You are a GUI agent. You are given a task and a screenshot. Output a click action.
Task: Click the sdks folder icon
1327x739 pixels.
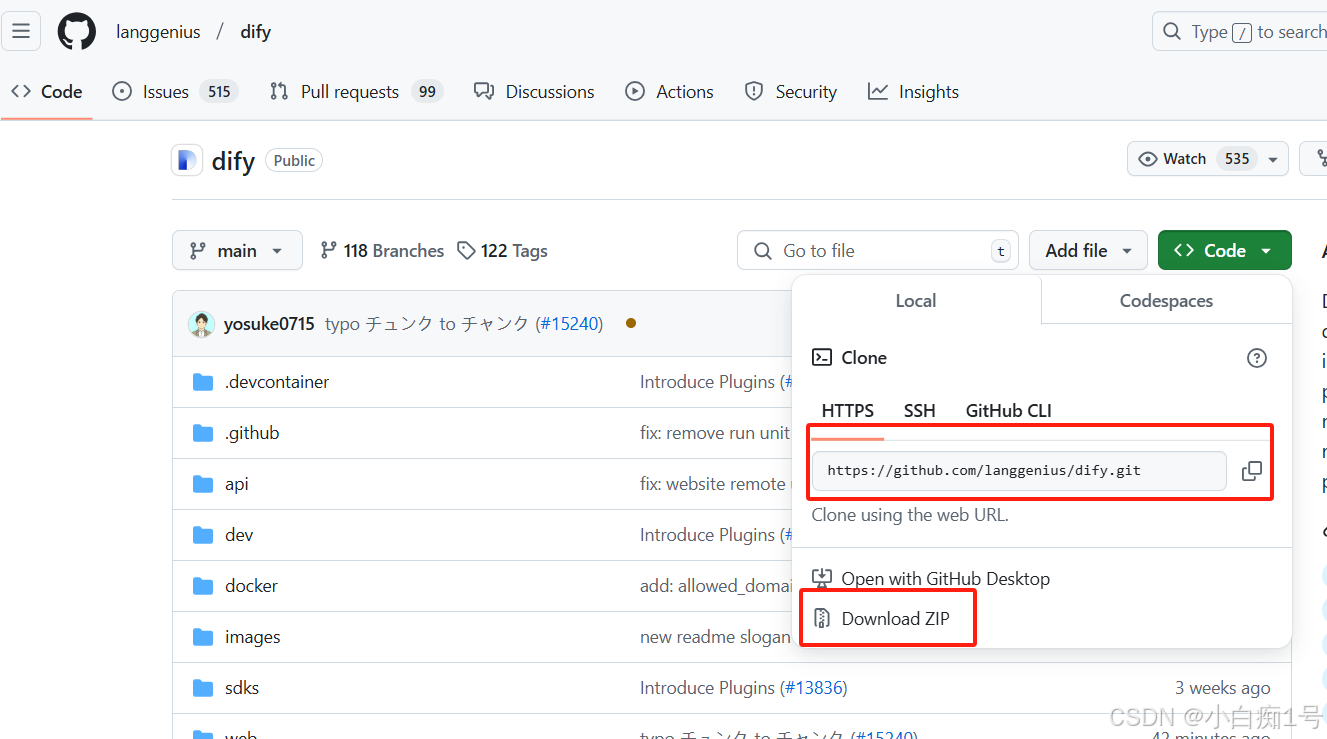(203, 688)
